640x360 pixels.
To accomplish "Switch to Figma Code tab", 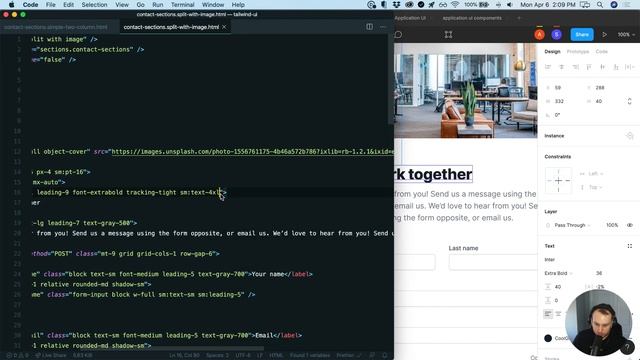I will pyautogui.click(x=602, y=51).
